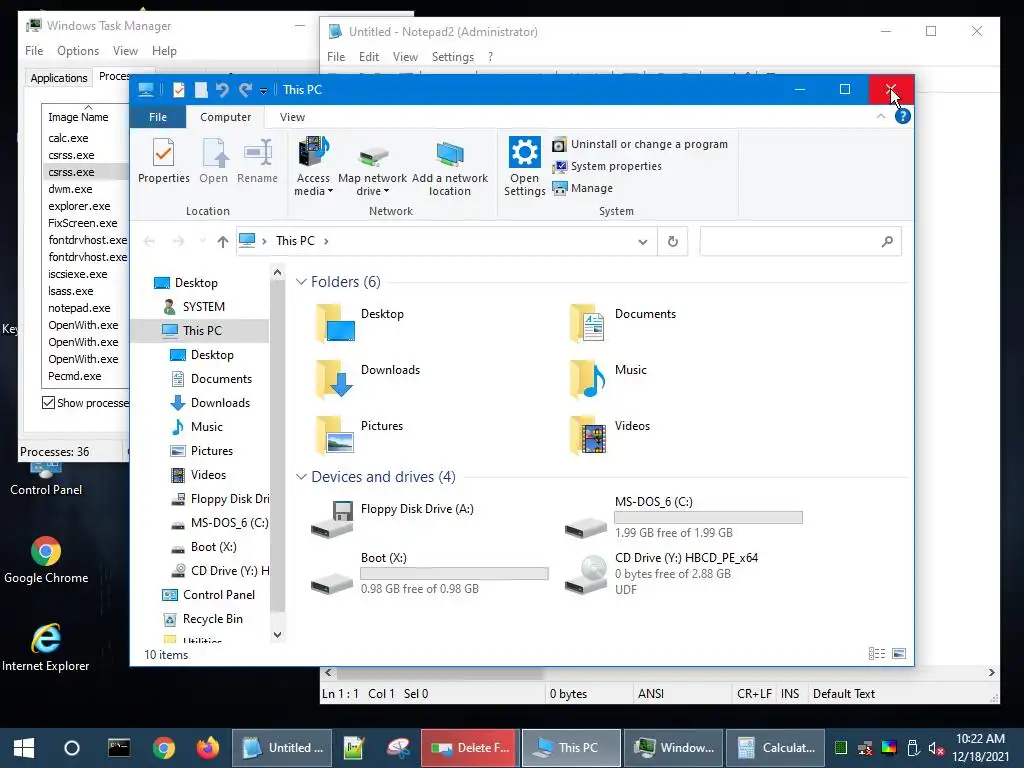
Task: Toggle the Show processes checkbox in Task Manager
Action: tap(48, 403)
